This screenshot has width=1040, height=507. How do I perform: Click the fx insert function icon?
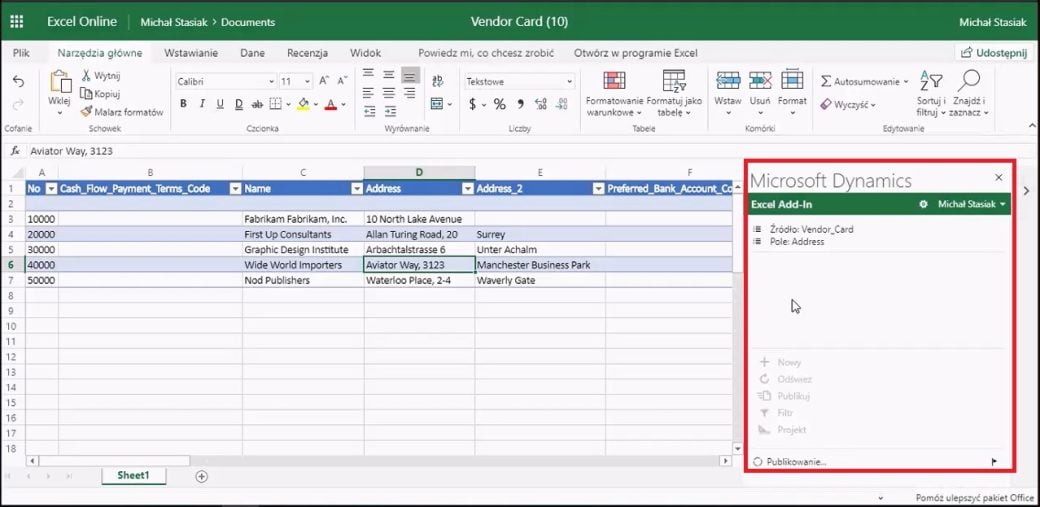pos(15,151)
